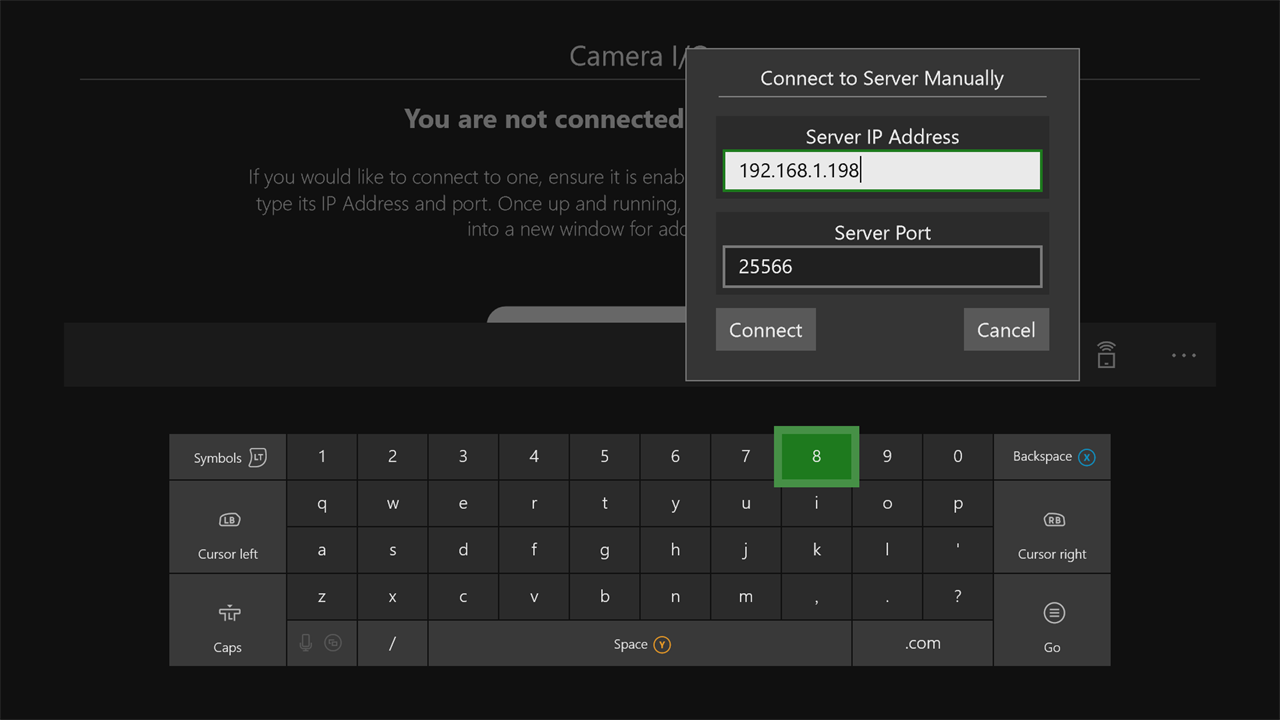The image size is (1280, 720).
Task: Tap the letter o key
Action: pyautogui.click(x=887, y=504)
